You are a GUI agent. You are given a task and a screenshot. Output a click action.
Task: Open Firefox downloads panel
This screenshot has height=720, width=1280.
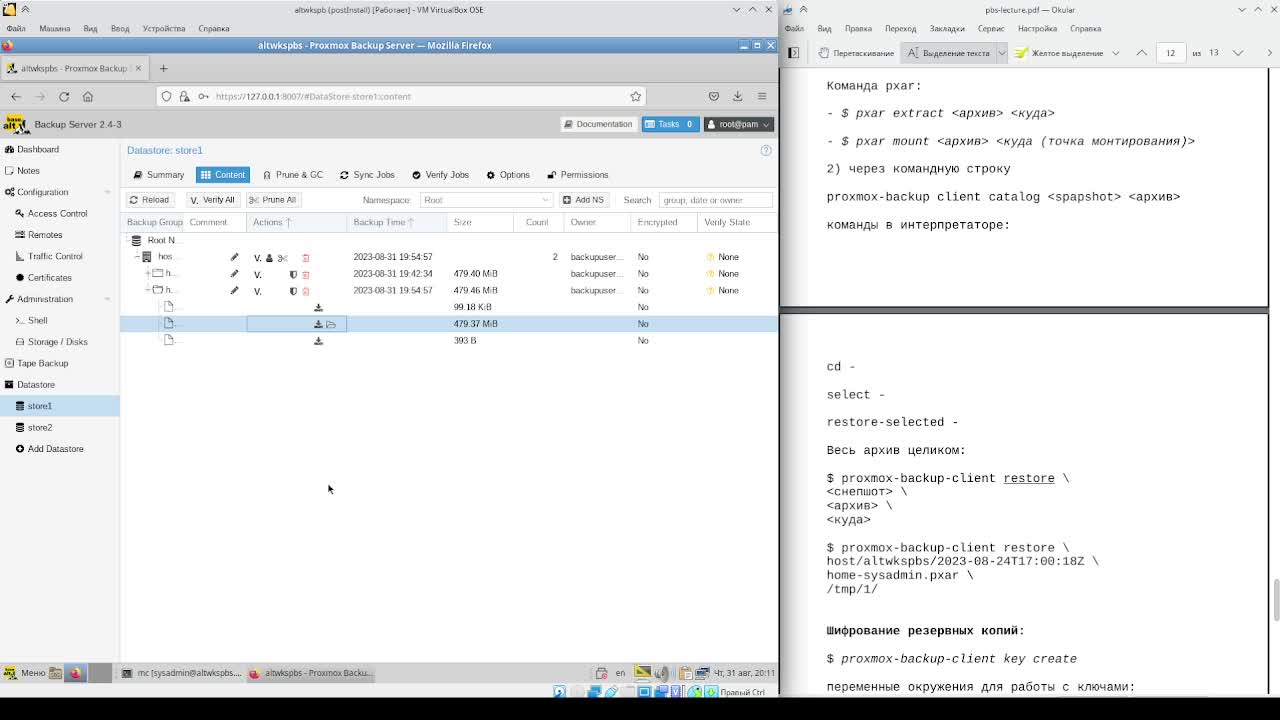737,96
